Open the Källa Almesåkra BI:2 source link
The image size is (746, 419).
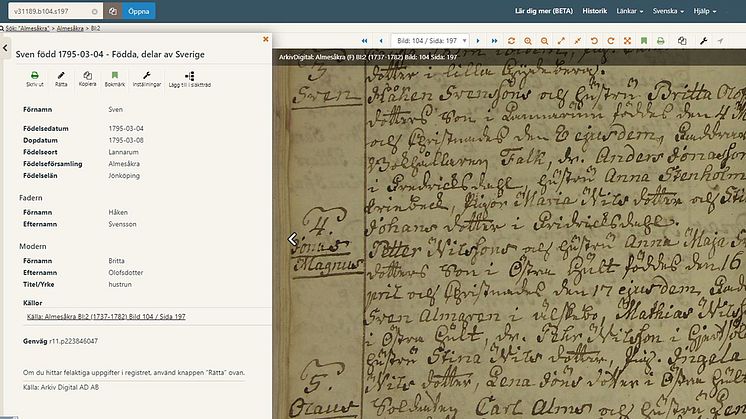[x=106, y=316]
